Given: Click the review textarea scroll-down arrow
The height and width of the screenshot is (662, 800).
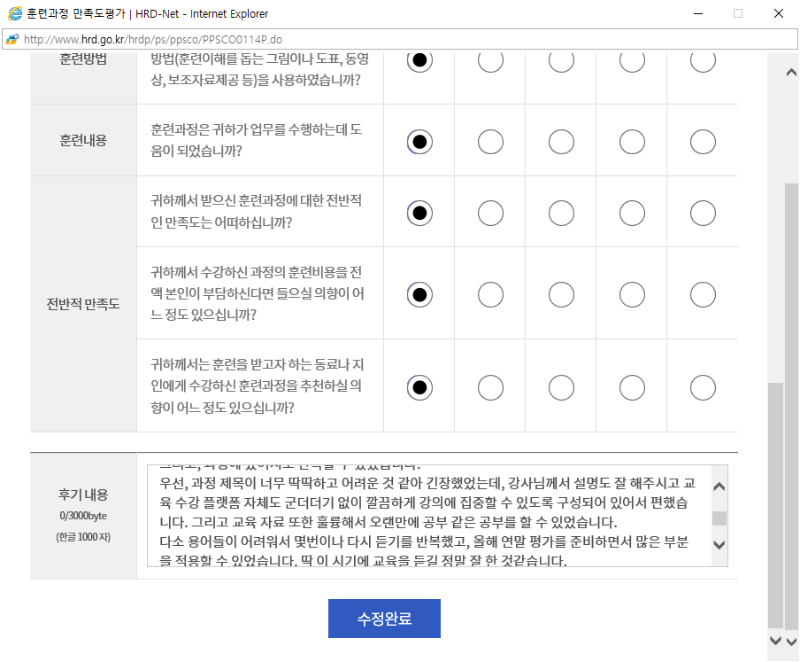Looking at the screenshot, I should (x=719, y=545).
